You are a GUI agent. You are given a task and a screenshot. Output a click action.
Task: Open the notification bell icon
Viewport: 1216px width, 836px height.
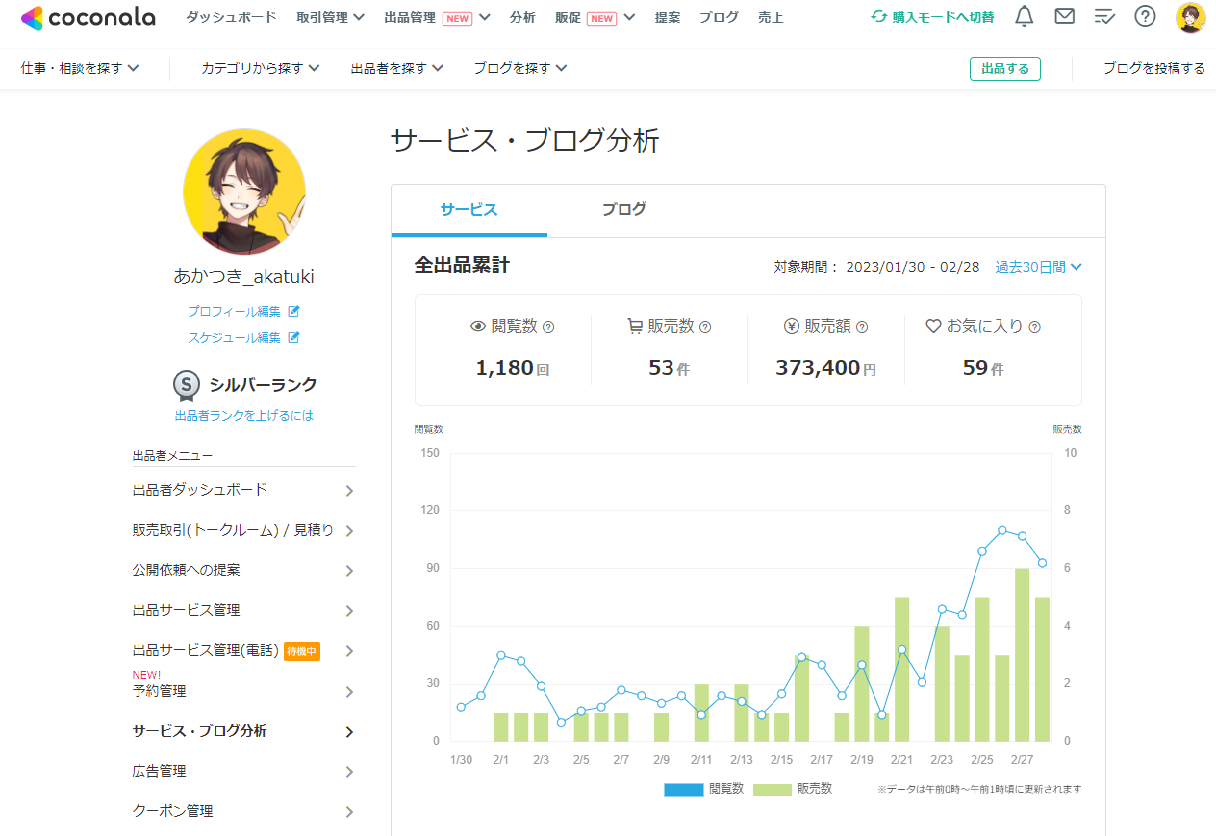[x=1024, y=16]
